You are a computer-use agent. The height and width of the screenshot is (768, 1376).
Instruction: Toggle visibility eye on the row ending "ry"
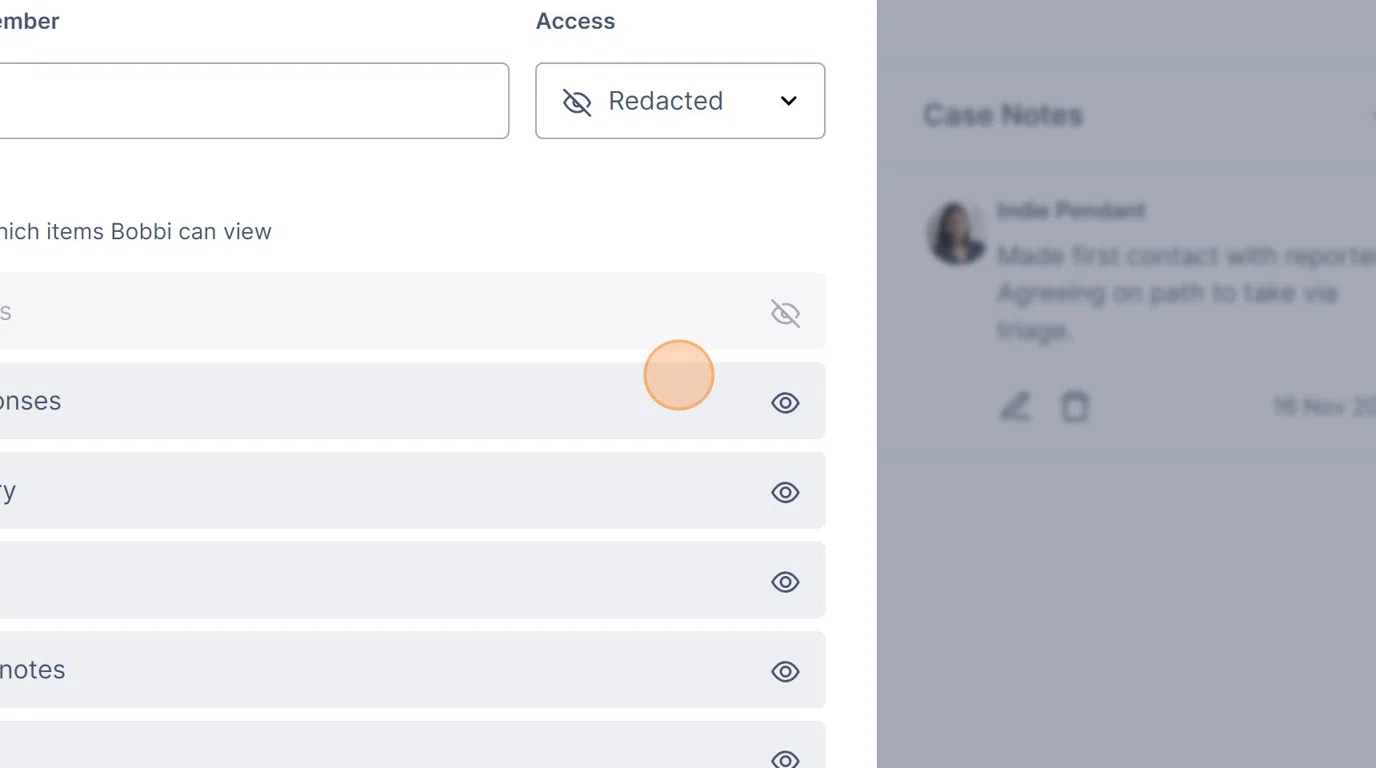point(786,492)
